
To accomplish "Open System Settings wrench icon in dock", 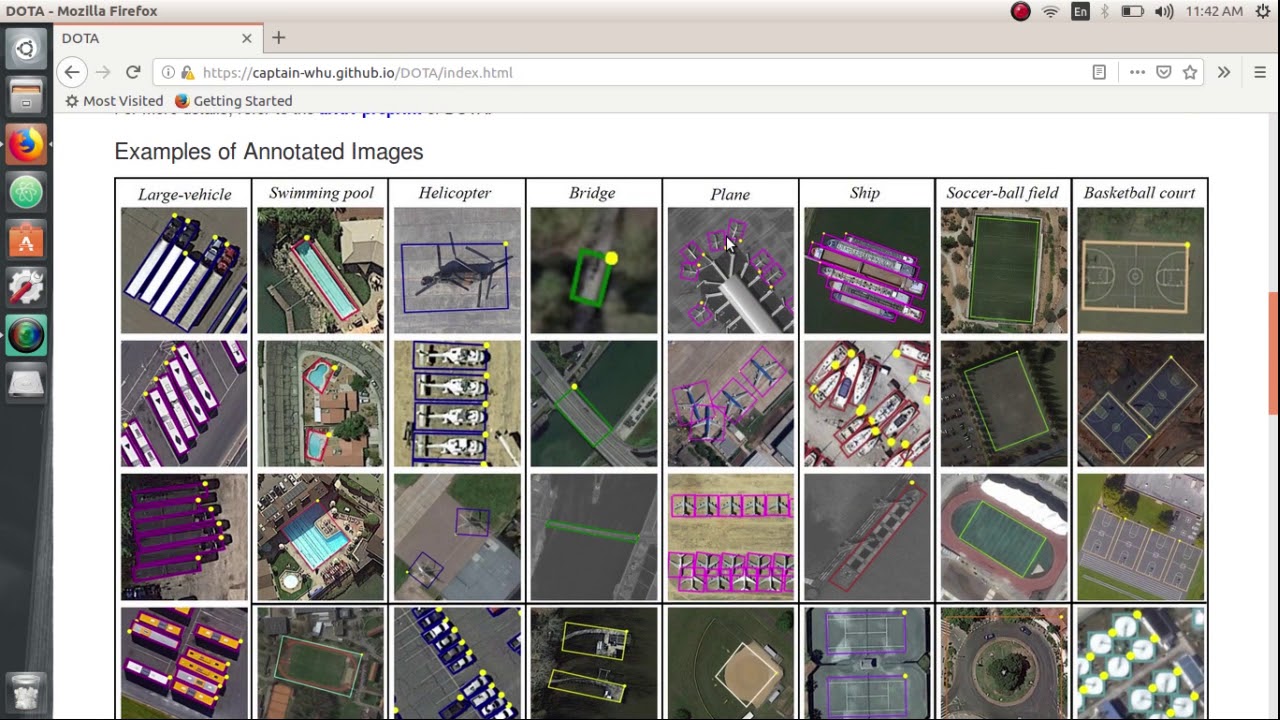I will pos(26,288).
